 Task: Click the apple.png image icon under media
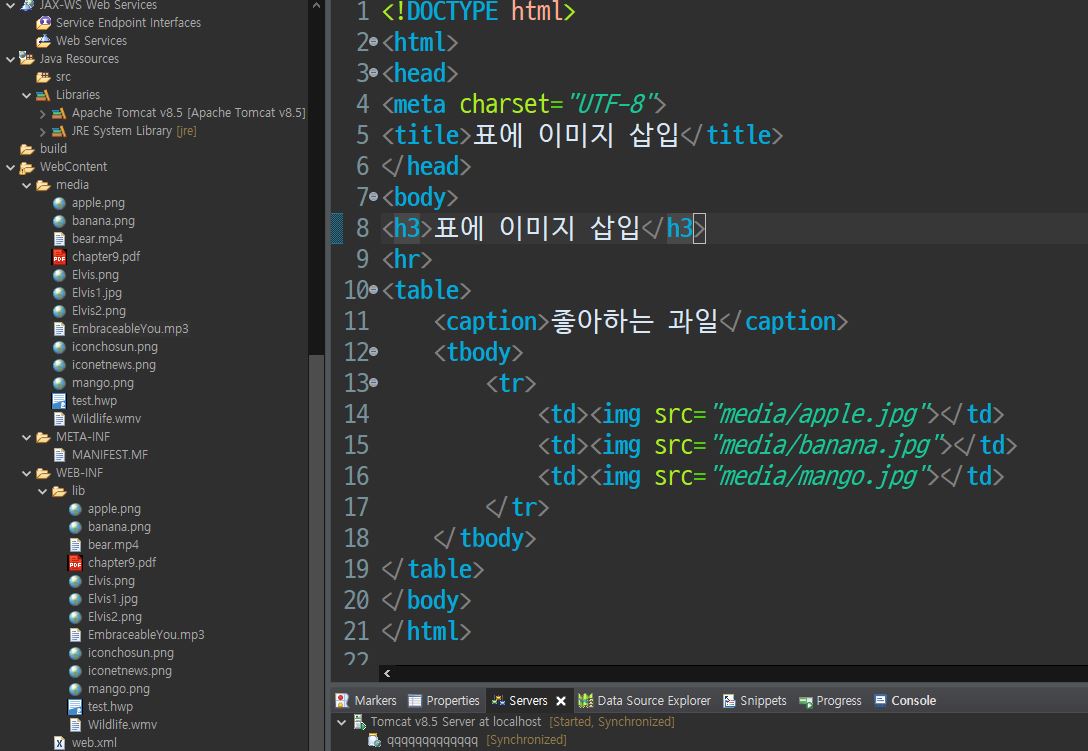coord(59,202)
